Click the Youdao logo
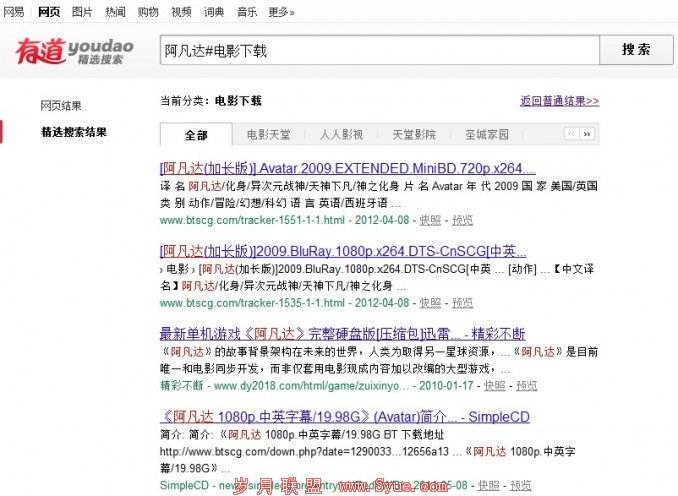This screenshot has width=678, height=496. (x=74, y=51)
